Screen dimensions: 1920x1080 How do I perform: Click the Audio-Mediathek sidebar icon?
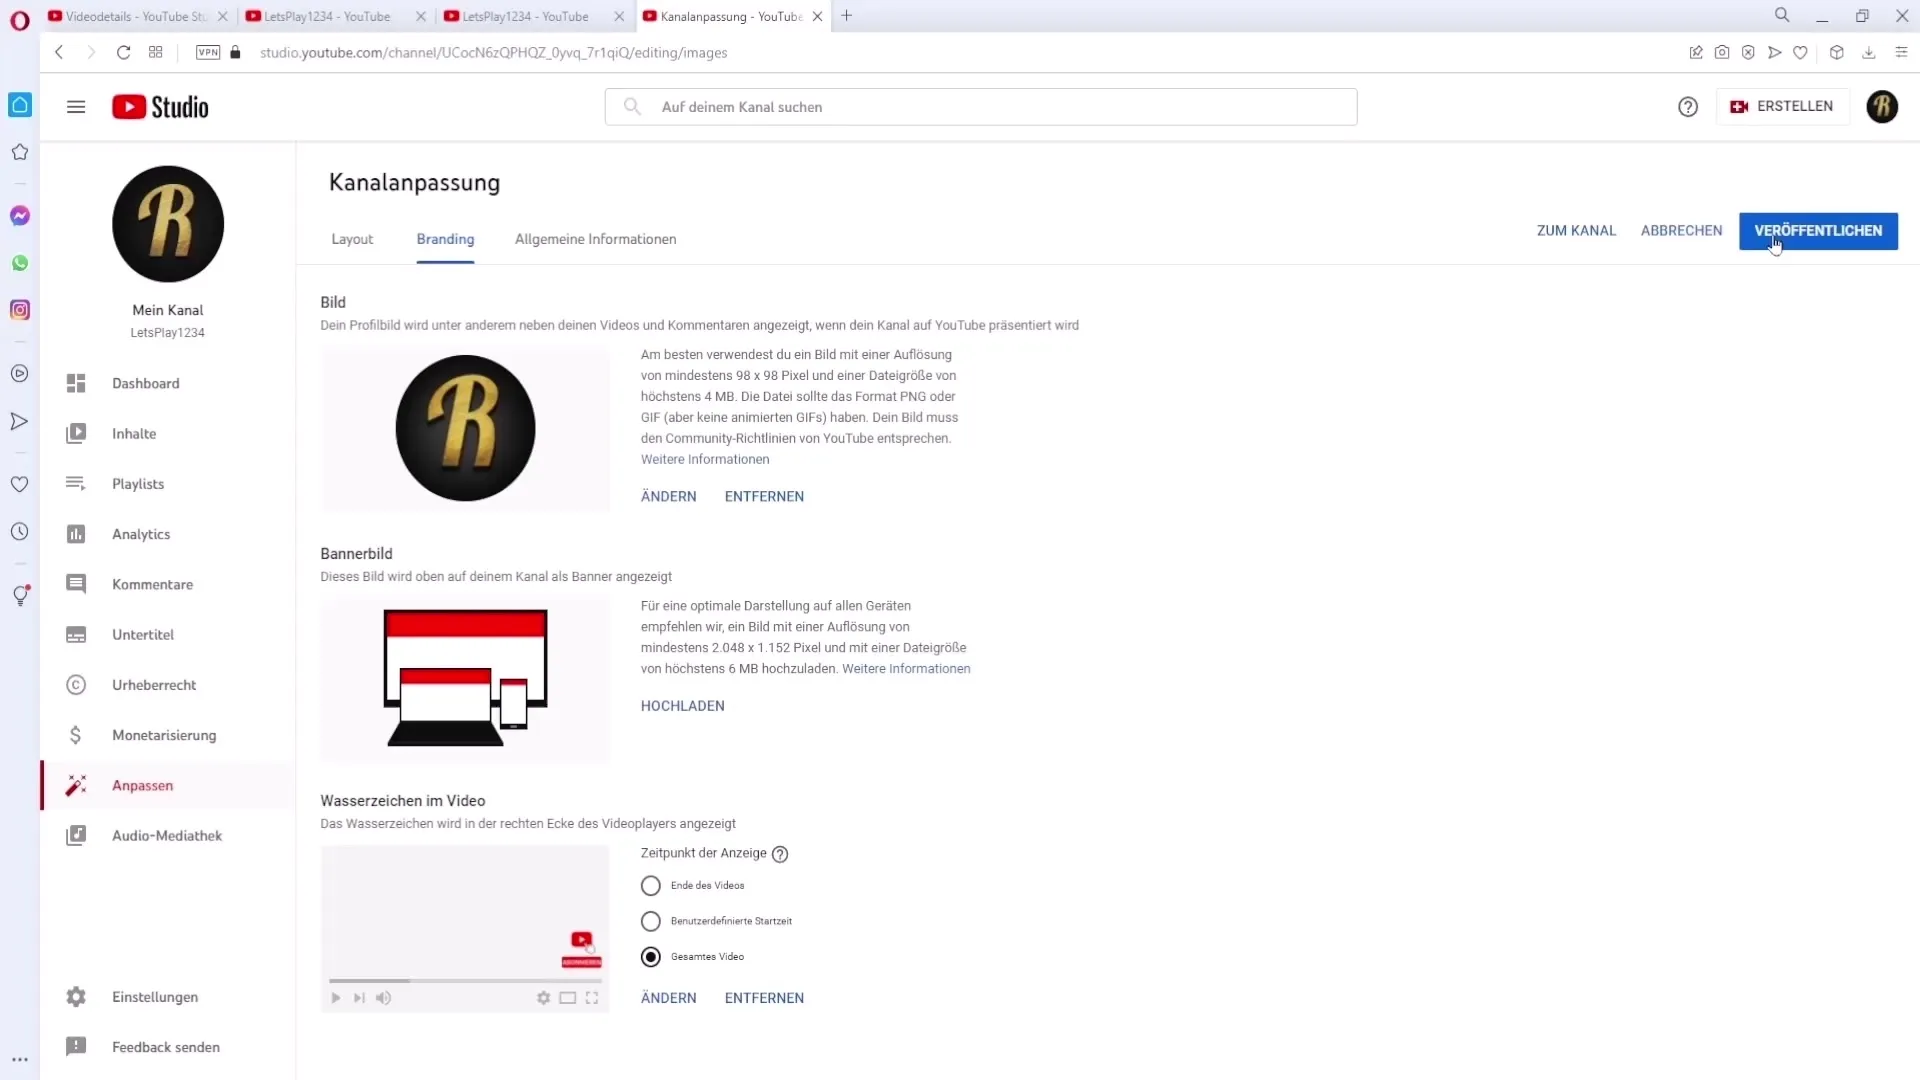75,836
